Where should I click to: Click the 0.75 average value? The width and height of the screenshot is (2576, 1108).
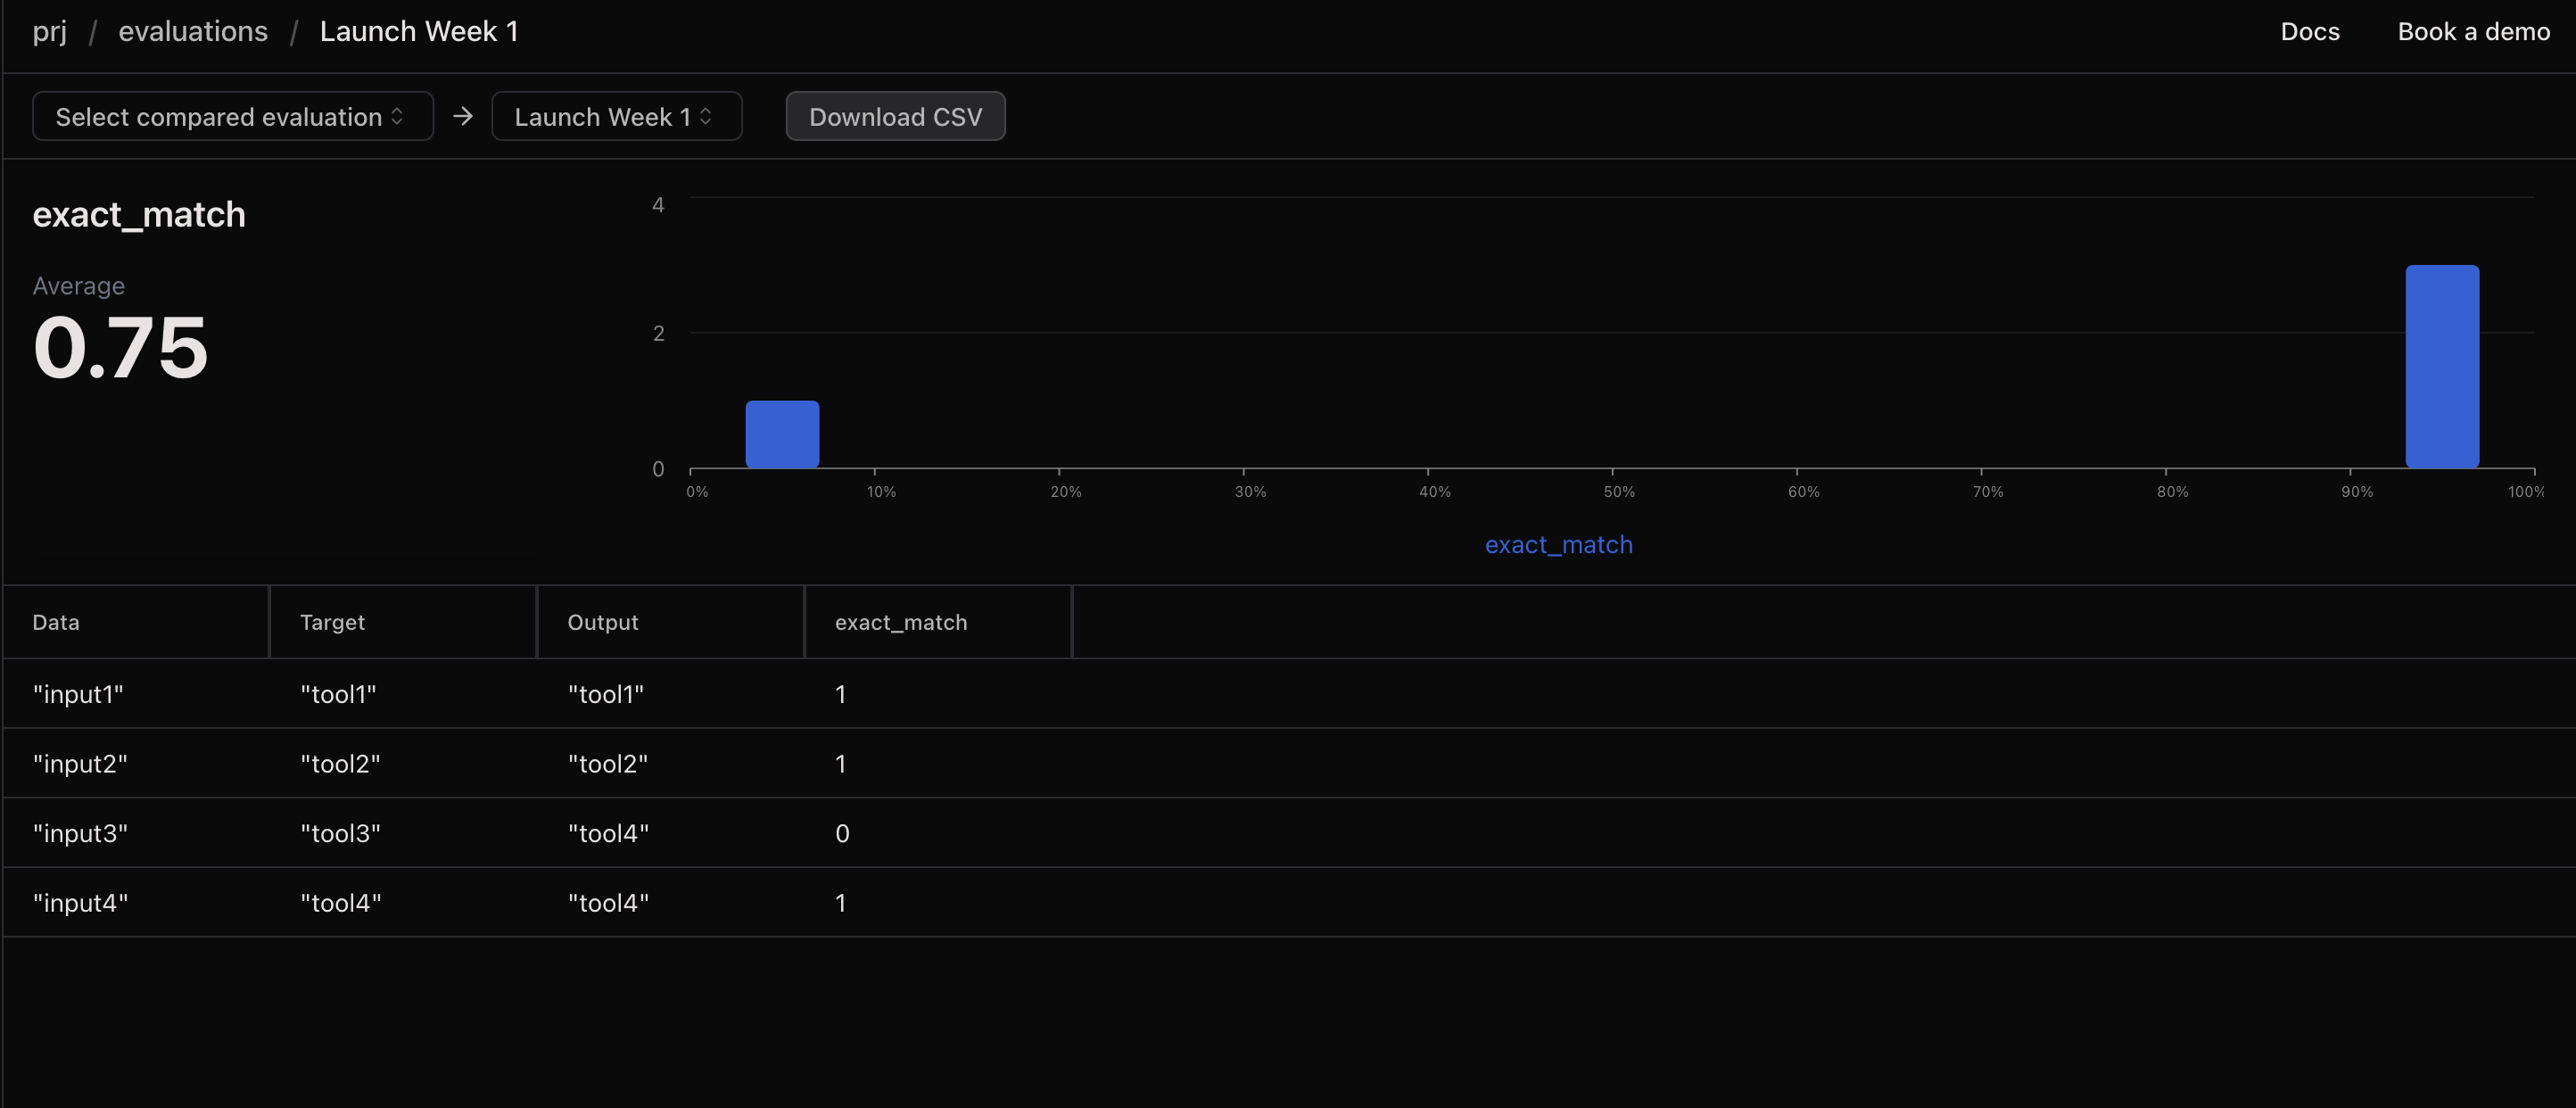tap(120, 347)
